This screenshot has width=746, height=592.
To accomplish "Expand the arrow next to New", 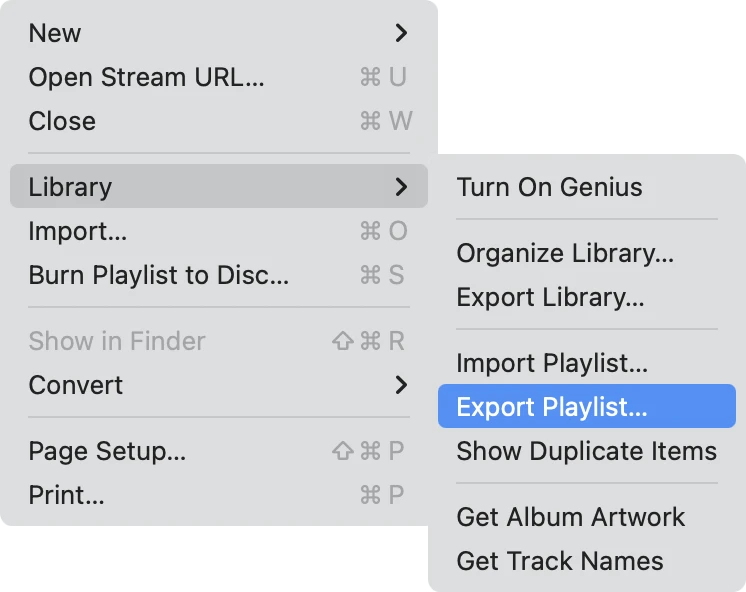I will pyautogui.click(x=401, y=33).
